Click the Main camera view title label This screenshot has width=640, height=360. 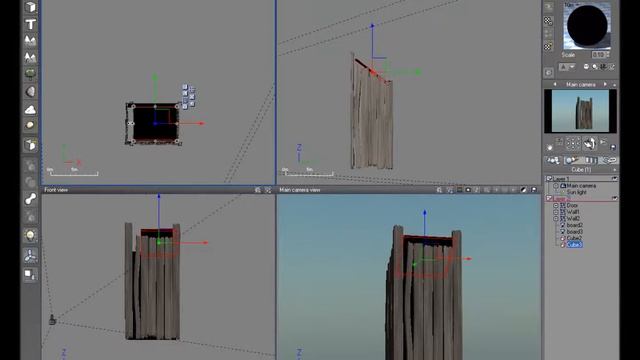(300, 190)
